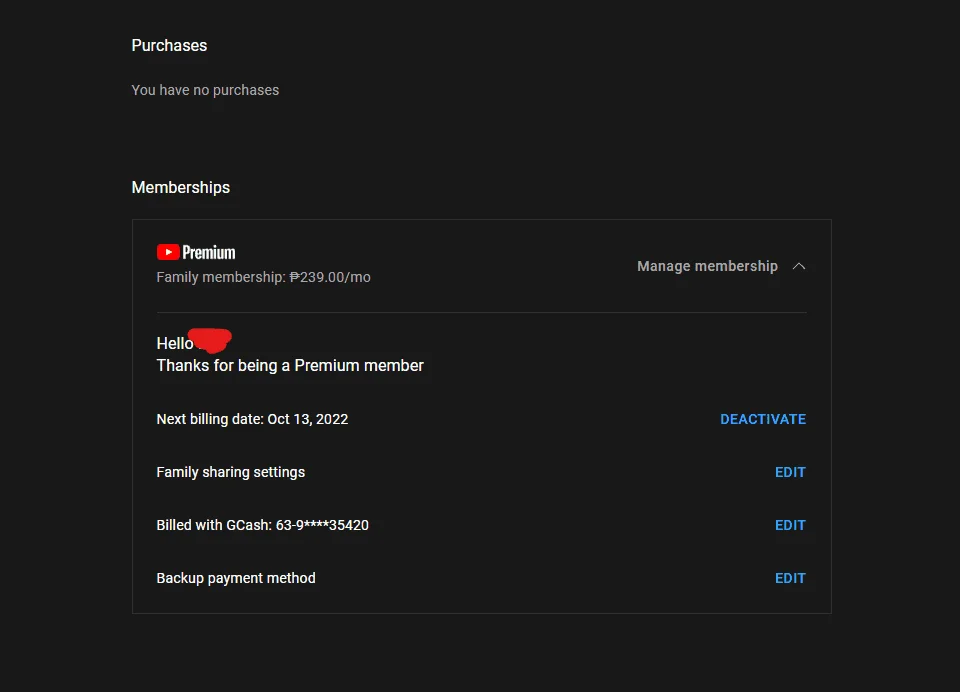
Task: Click the Family membership ₱239.00/mo text
Action: (263, 277)
